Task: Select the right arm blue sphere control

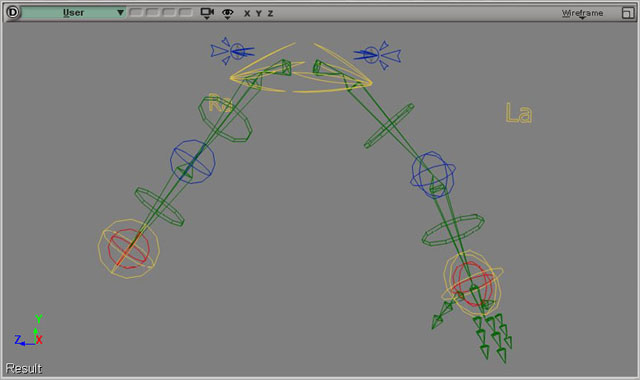Action: pyautogui.click(x=433, y=175)
